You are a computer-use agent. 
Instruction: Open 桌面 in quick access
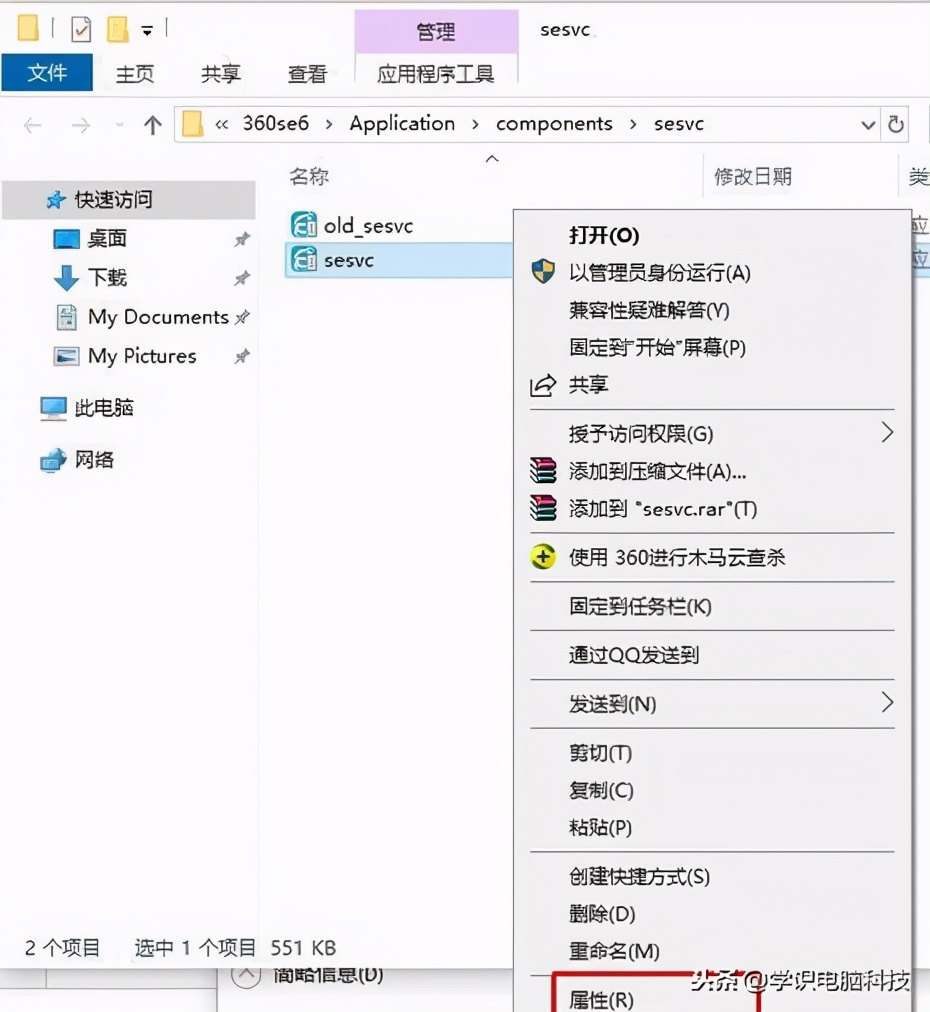(107, 239)
